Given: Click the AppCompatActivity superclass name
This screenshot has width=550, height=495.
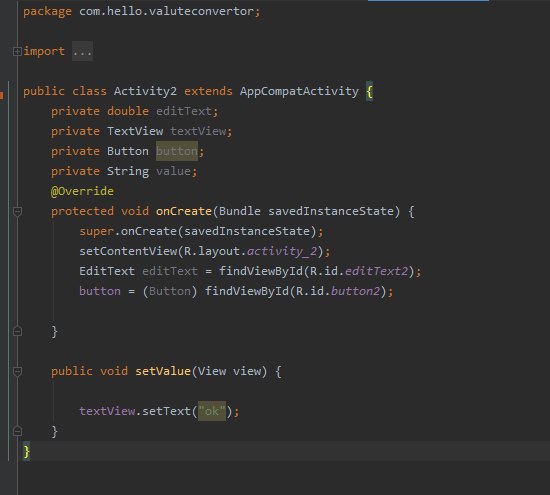Looking at the screenshot, I should coord(299,91).
